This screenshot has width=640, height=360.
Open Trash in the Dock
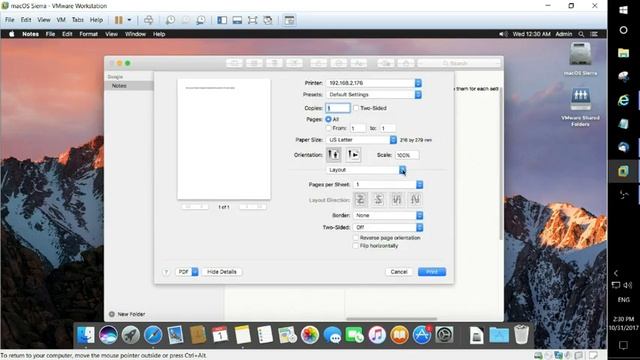[521, 335]
